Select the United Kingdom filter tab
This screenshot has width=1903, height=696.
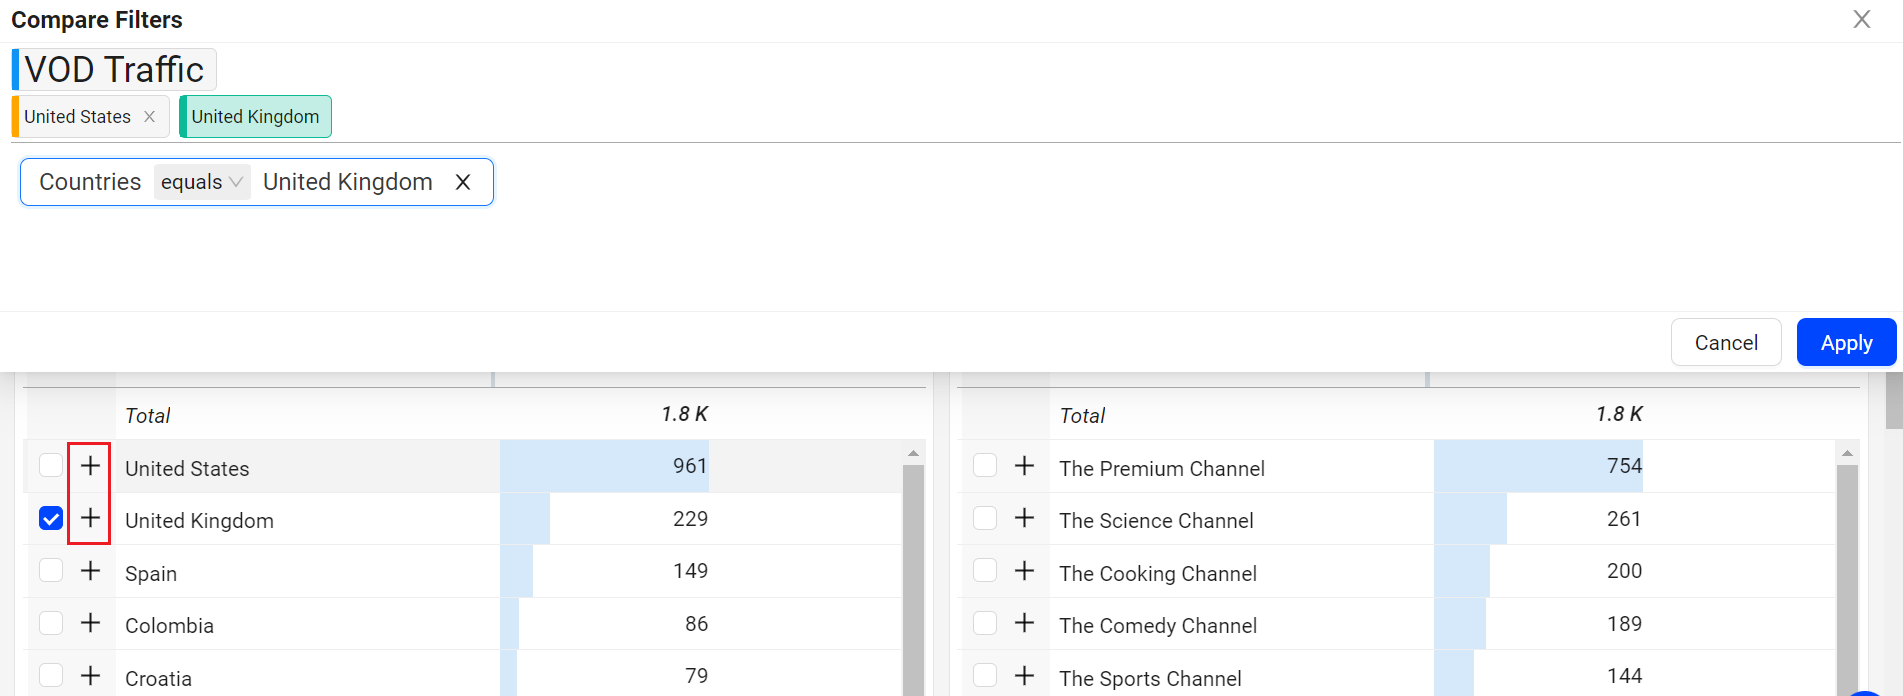pyautogui.click(x=255, y=117)
